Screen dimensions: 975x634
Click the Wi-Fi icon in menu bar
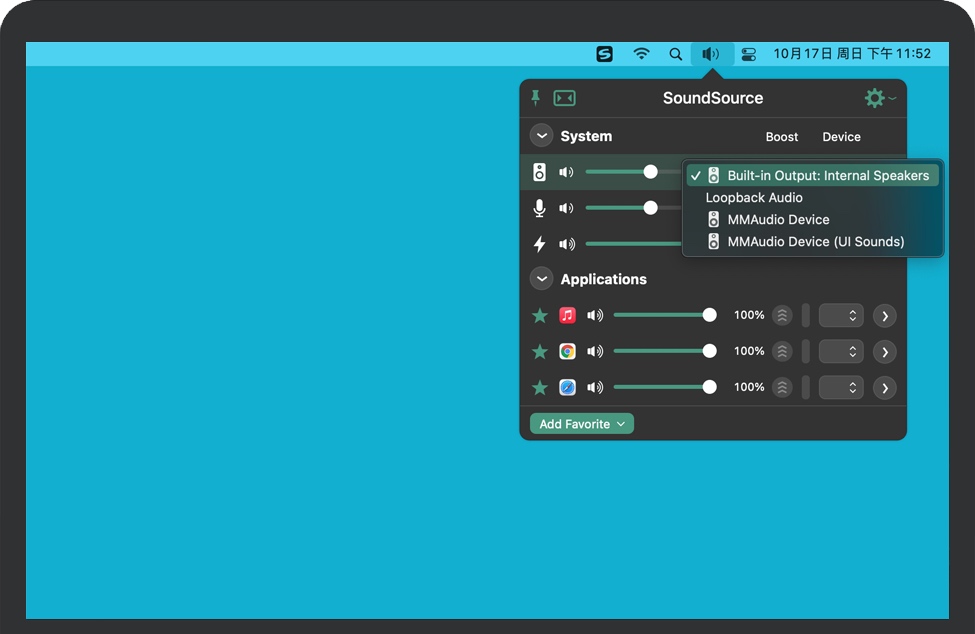coord(642,54)
